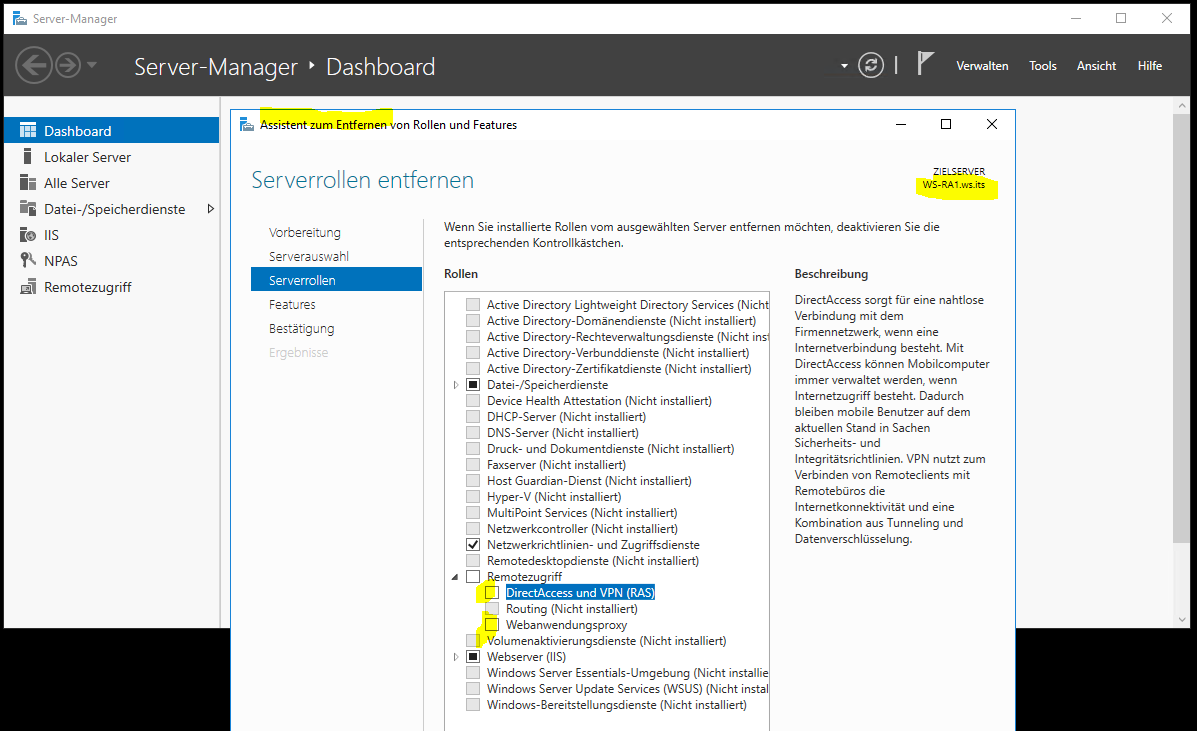Expand Webserver (IIS) tree node
The height and width of the screenshot is (731, 1197).
coord(456,657)
